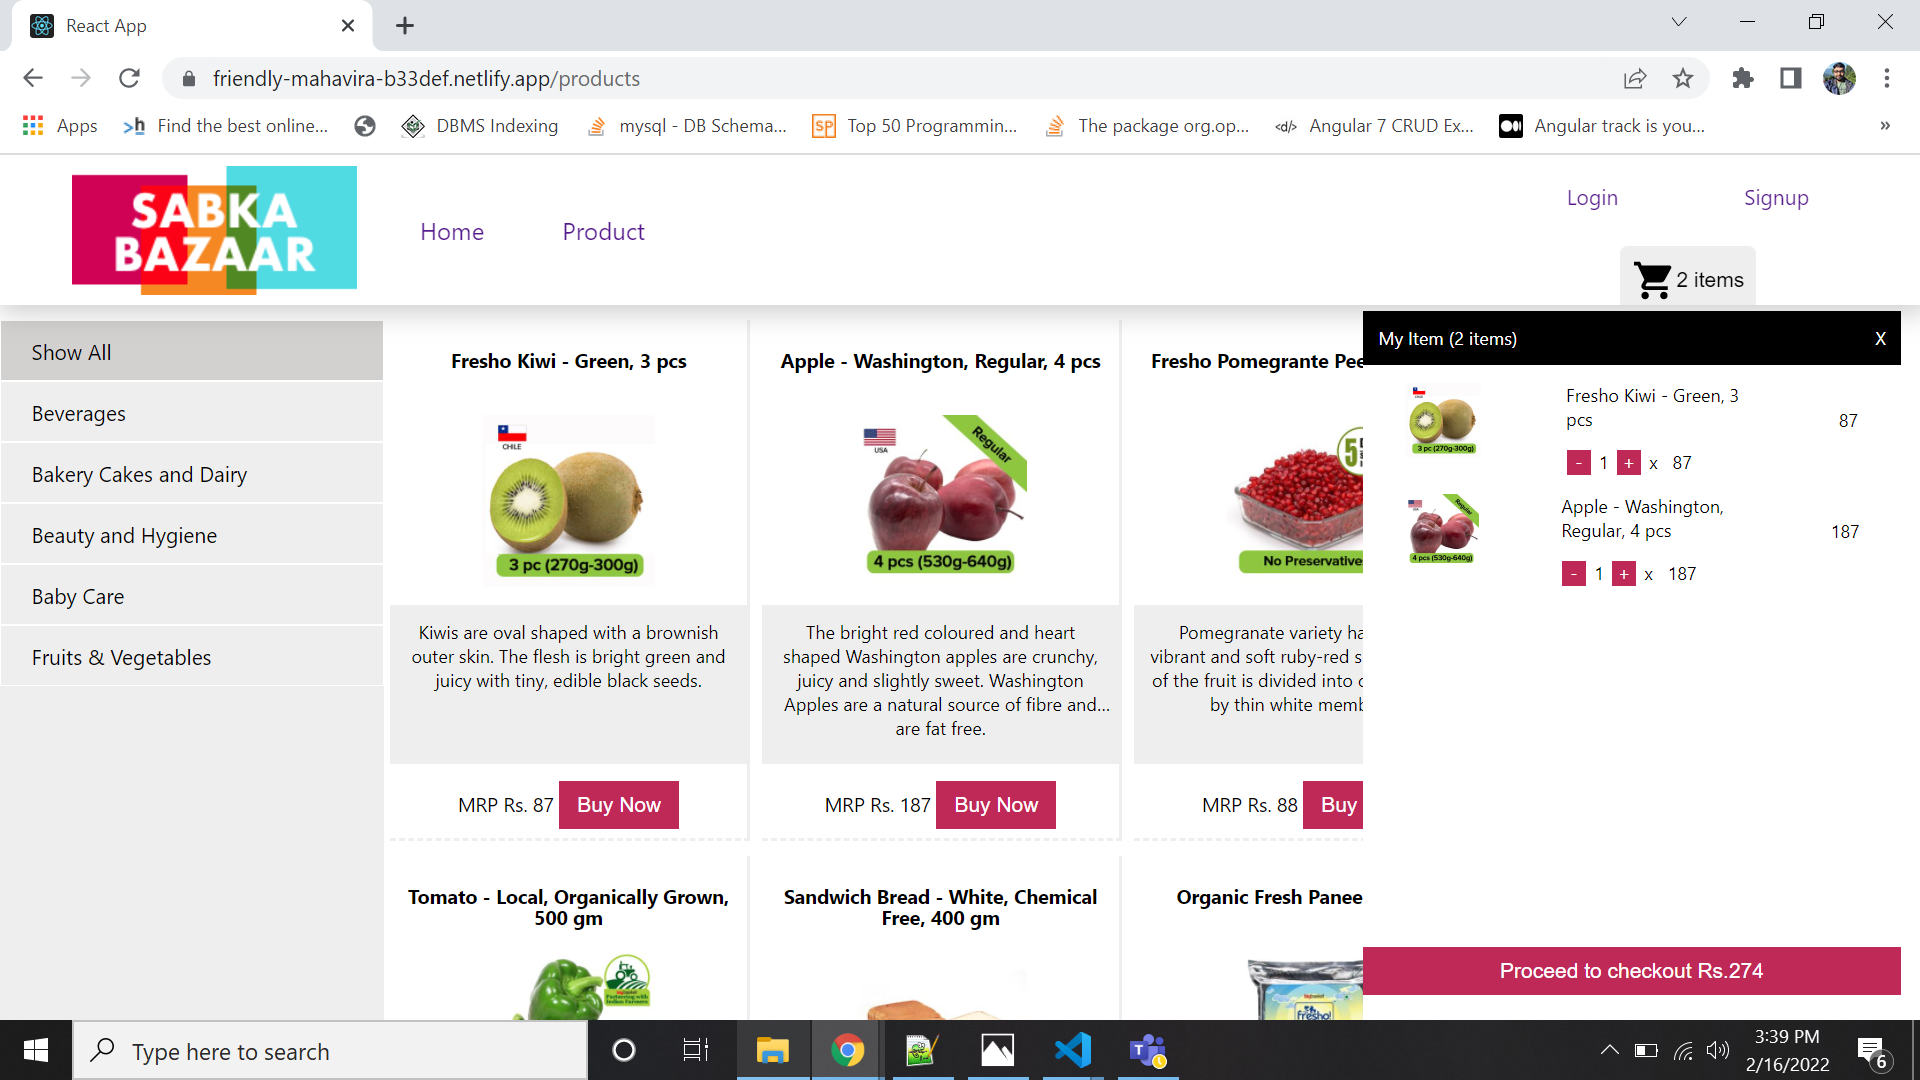Click Buy Now for Washington apples
The width and height of the screenshot is (1920, 1080).
point(995,804)
